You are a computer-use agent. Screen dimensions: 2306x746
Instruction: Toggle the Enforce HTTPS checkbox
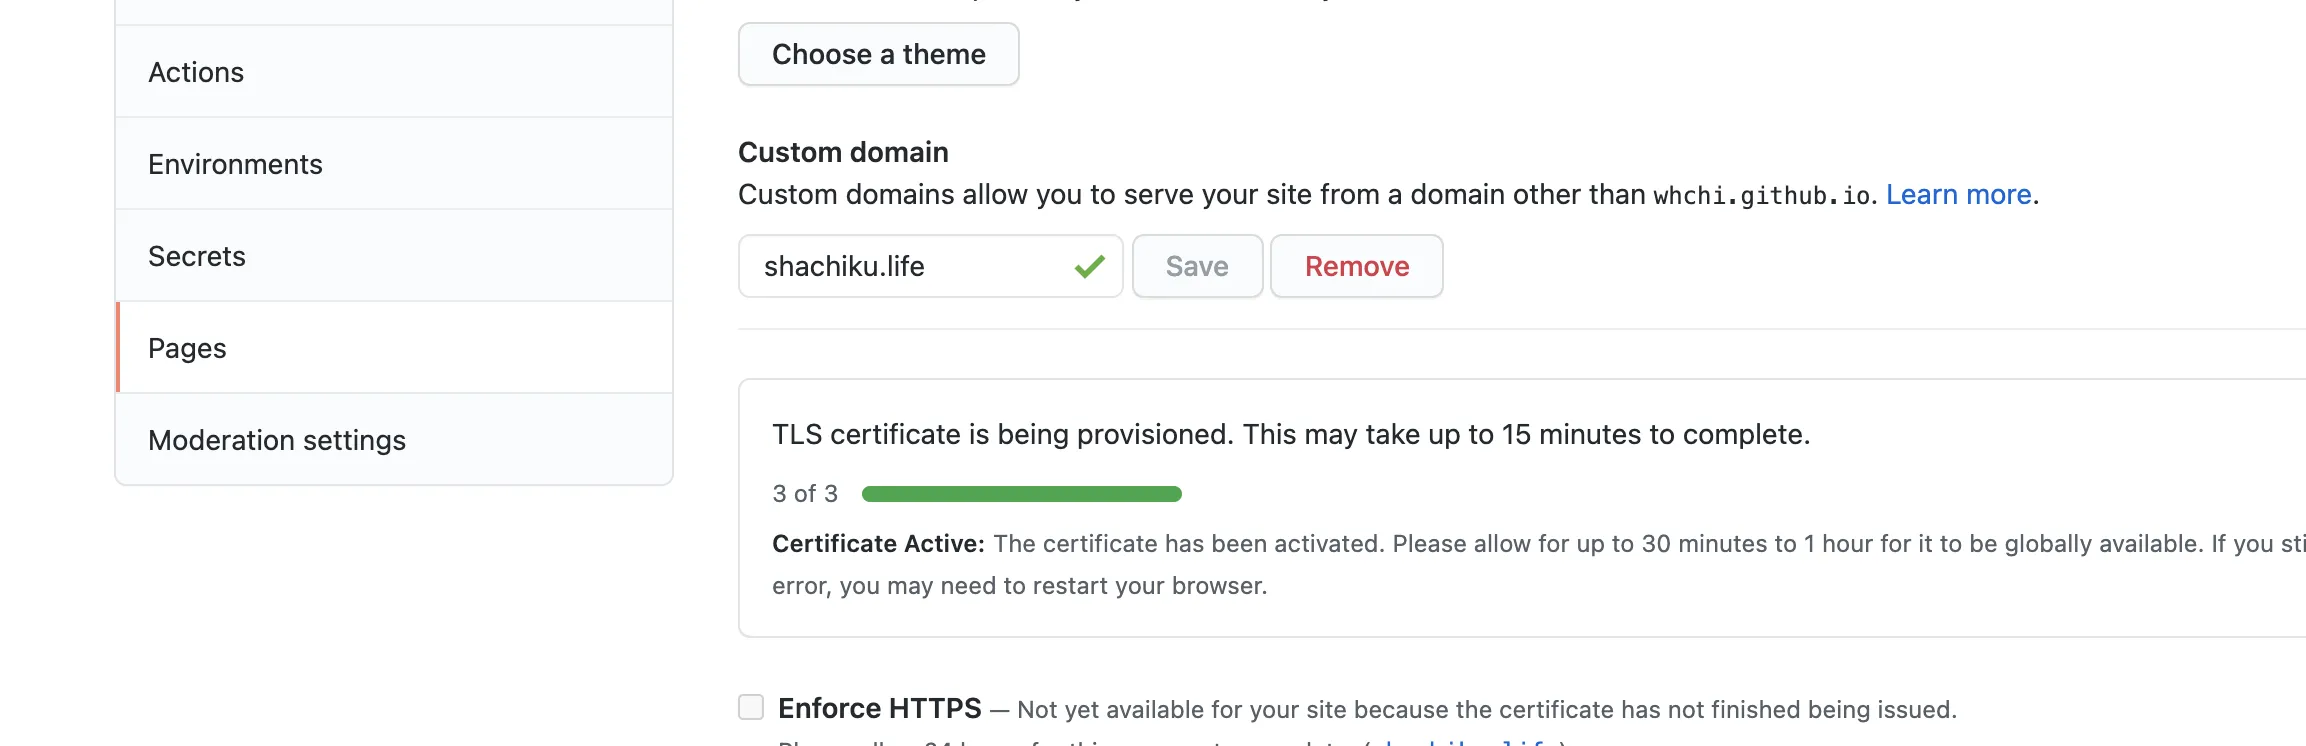pyautogui.click(x=751, y=707)
